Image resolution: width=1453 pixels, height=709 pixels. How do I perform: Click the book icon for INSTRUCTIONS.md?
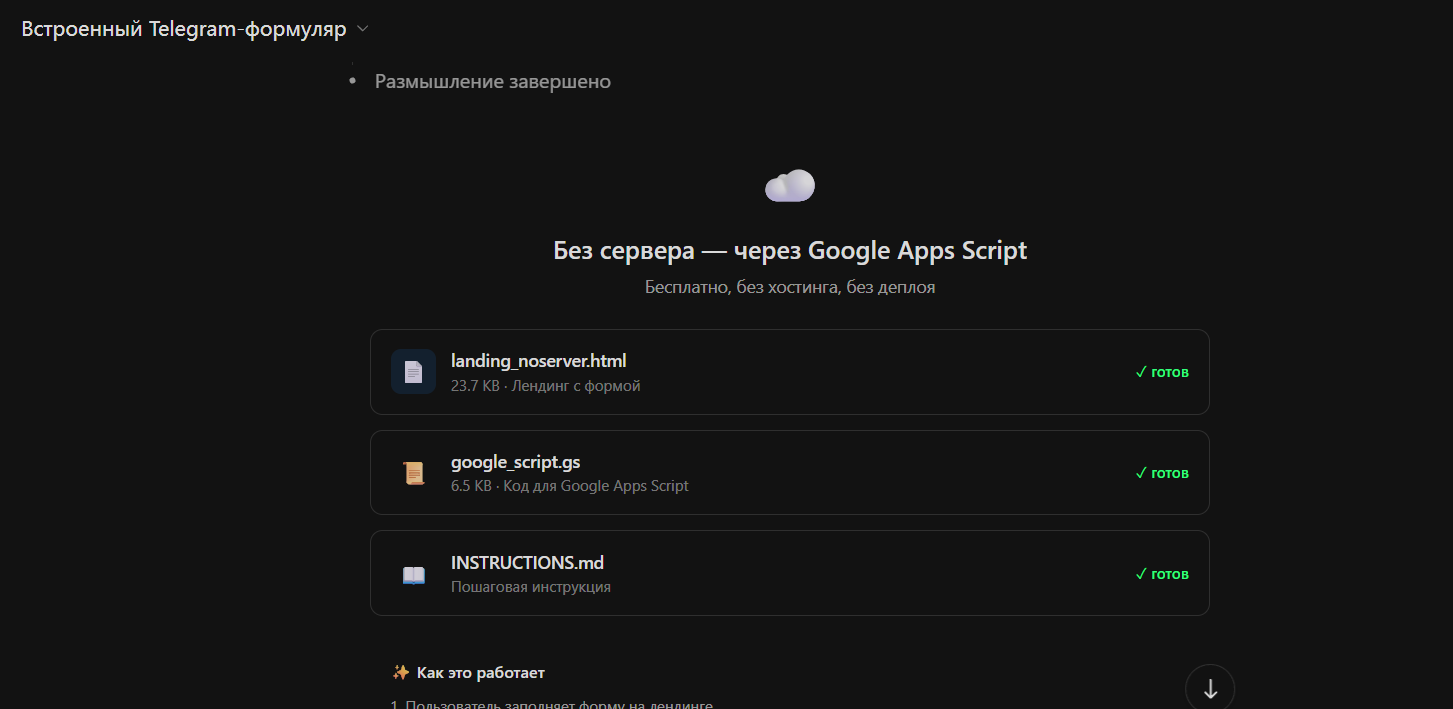tap(413, 575)
